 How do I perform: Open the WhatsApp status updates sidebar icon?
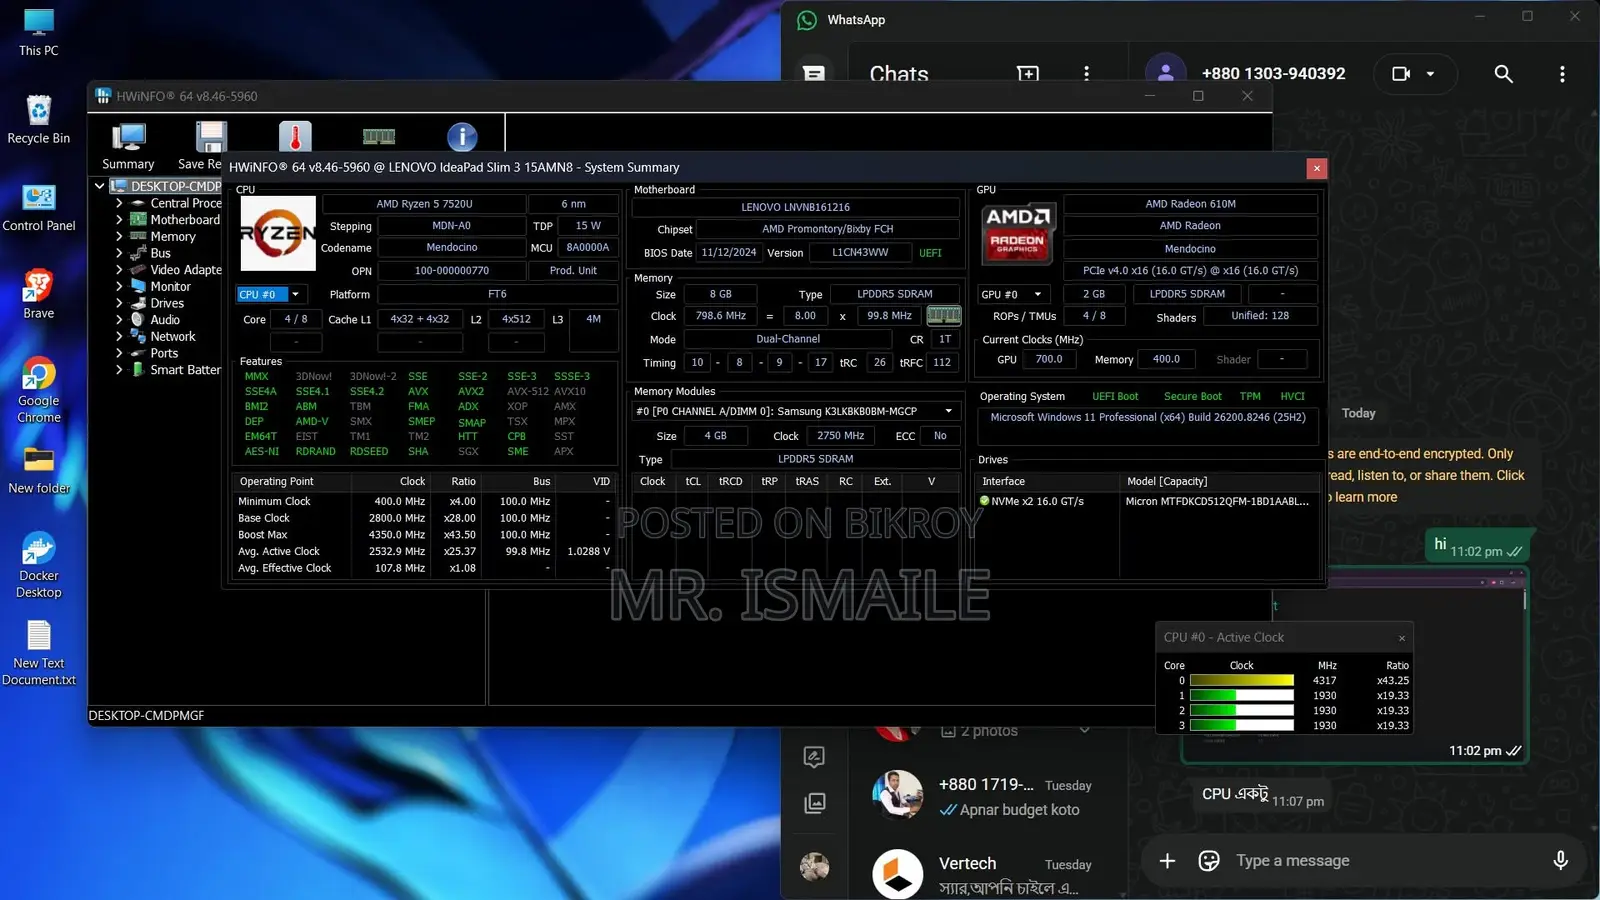click(814, 757)
